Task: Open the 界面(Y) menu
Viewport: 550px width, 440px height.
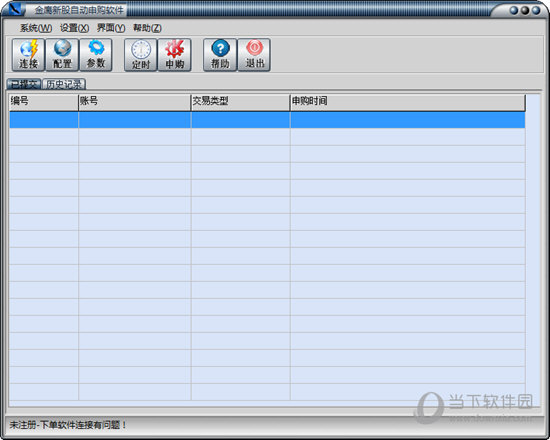Action: pyautogui.click(x=111, y=28)
